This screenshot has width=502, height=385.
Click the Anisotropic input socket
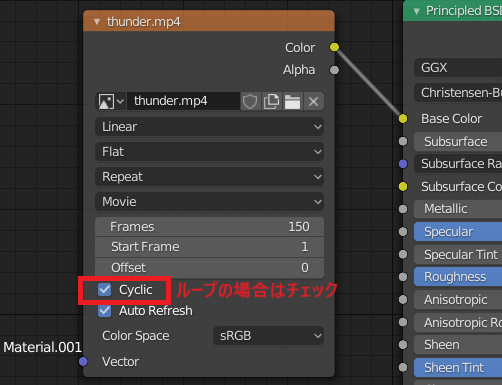[403, 300]
